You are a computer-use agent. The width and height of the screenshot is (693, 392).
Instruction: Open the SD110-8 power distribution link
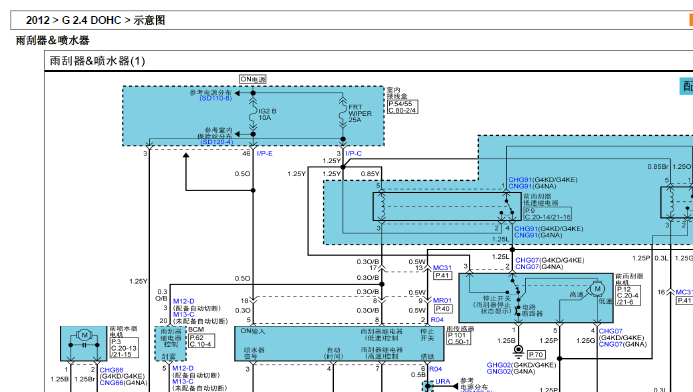[x=215, y=98]
